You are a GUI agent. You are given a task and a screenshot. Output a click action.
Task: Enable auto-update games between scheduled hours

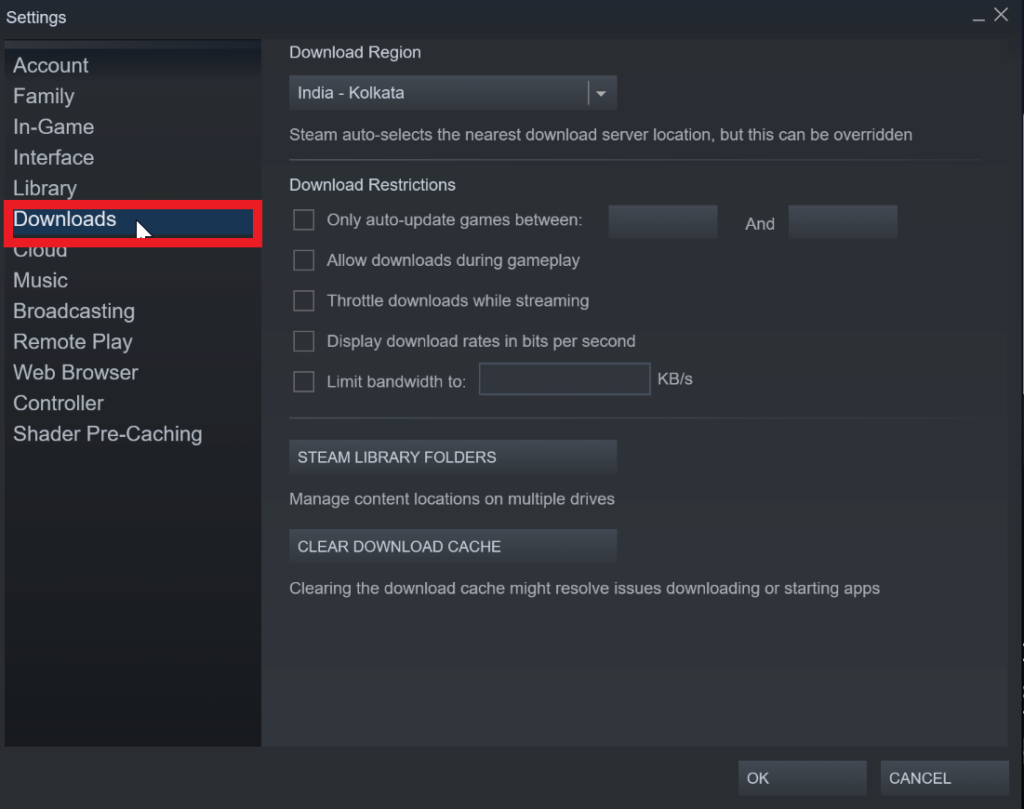(x=303, y=219)
